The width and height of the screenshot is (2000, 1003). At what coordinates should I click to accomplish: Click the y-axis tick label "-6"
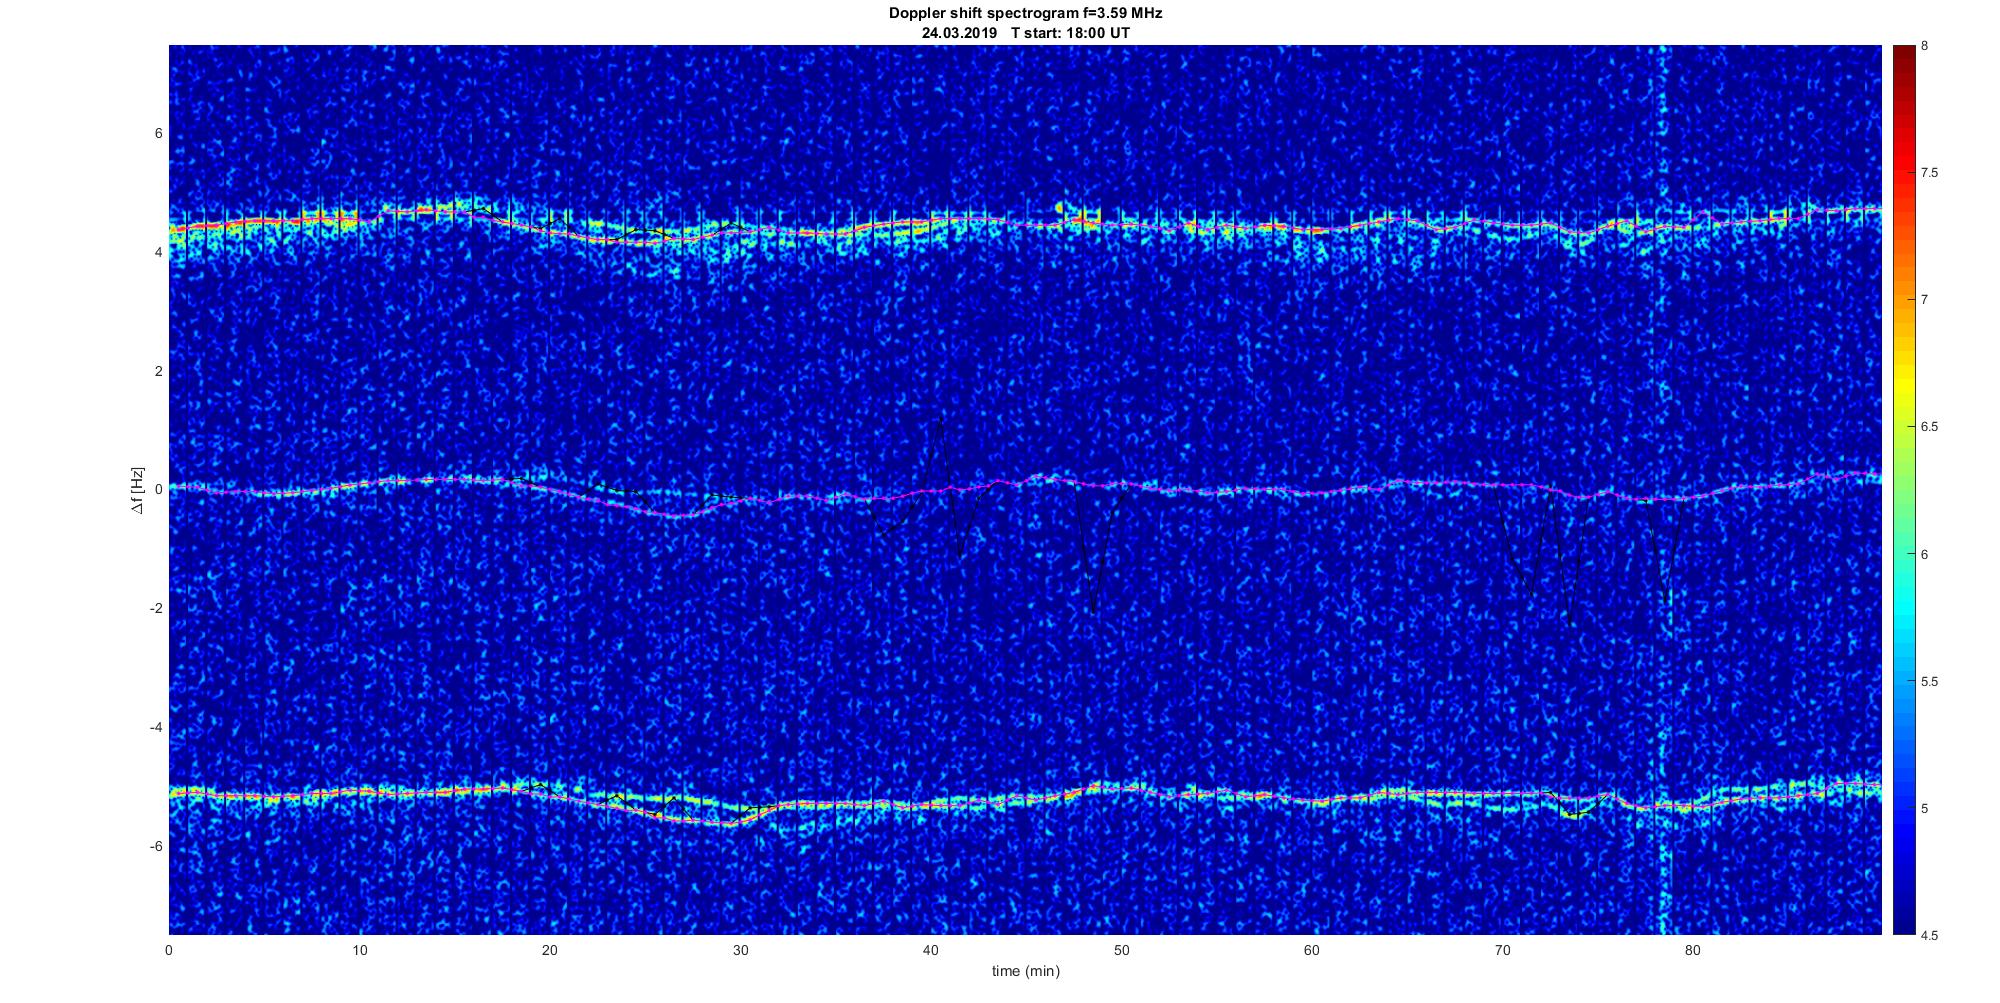[x=156, y=846]
